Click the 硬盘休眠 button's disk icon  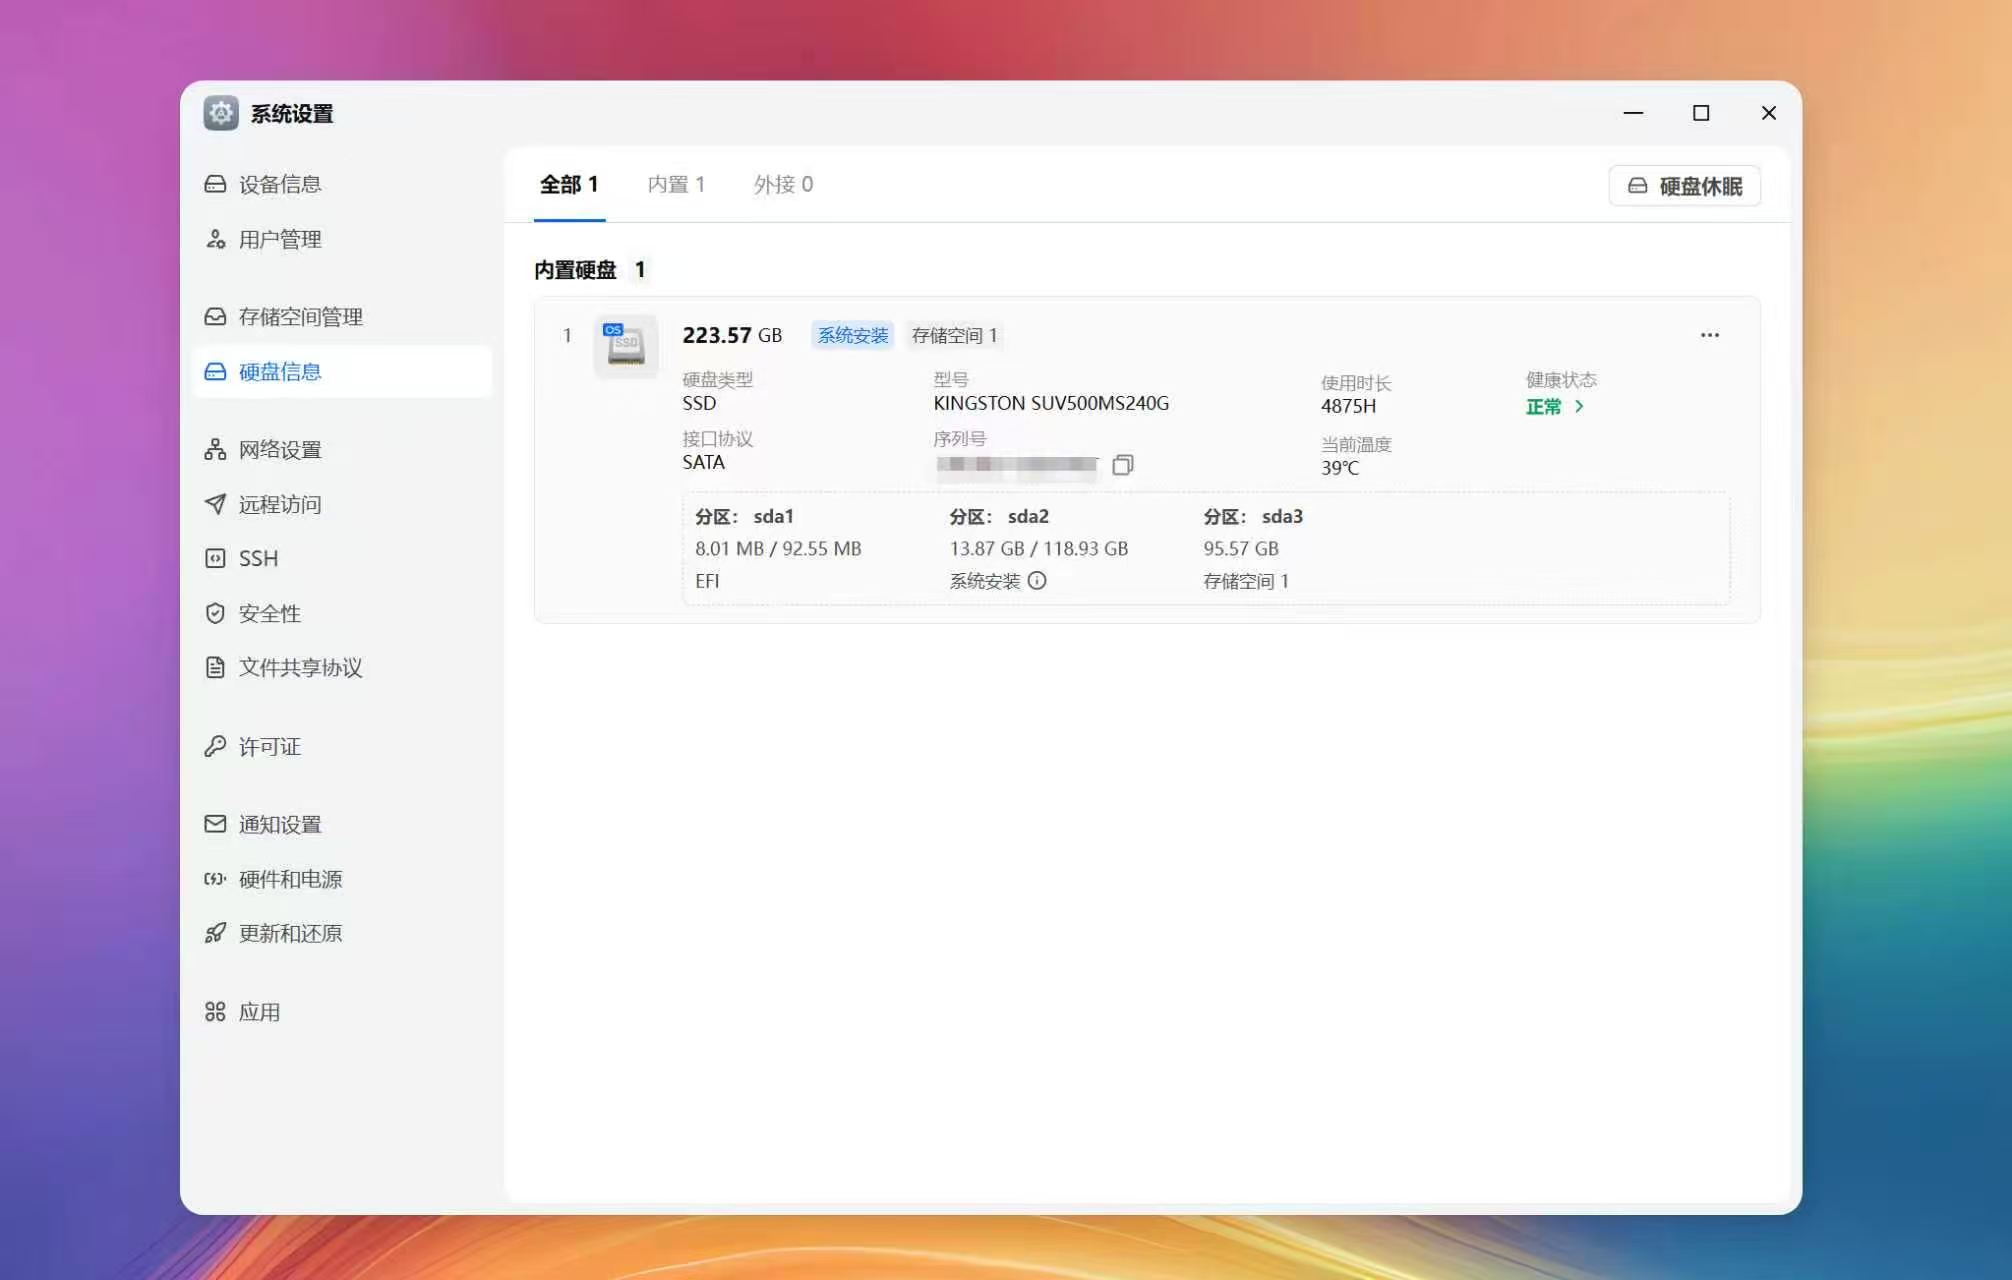point(1637,186)
